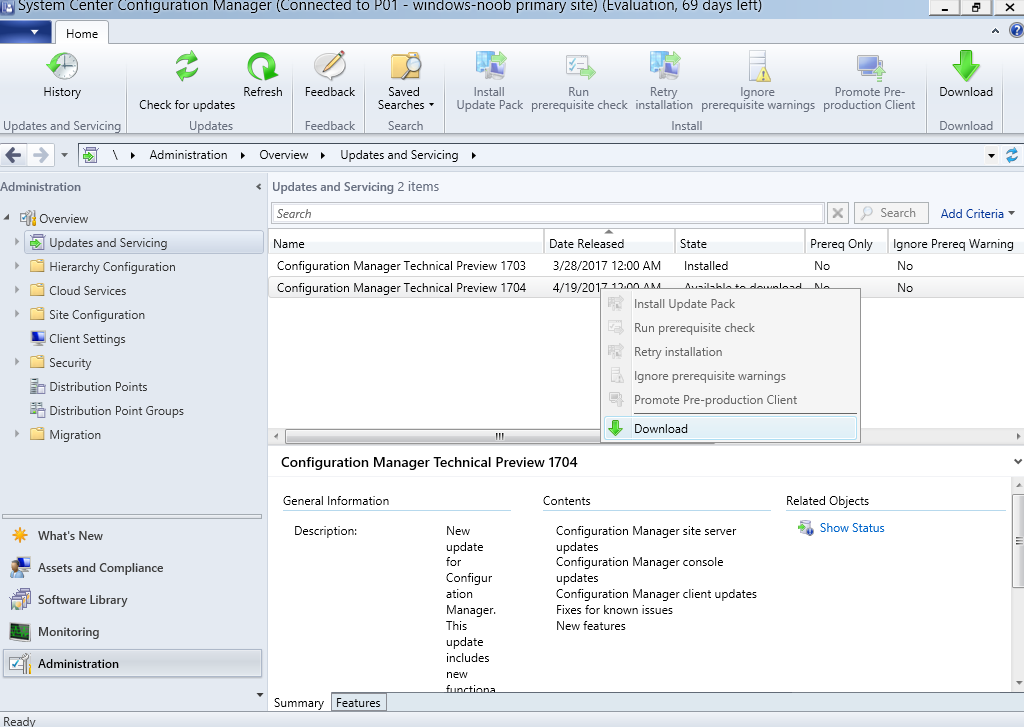Sort by the State column header
The height and width of the screenshot is (727, 1024).
pyautogui.click(x=740, y=244)
